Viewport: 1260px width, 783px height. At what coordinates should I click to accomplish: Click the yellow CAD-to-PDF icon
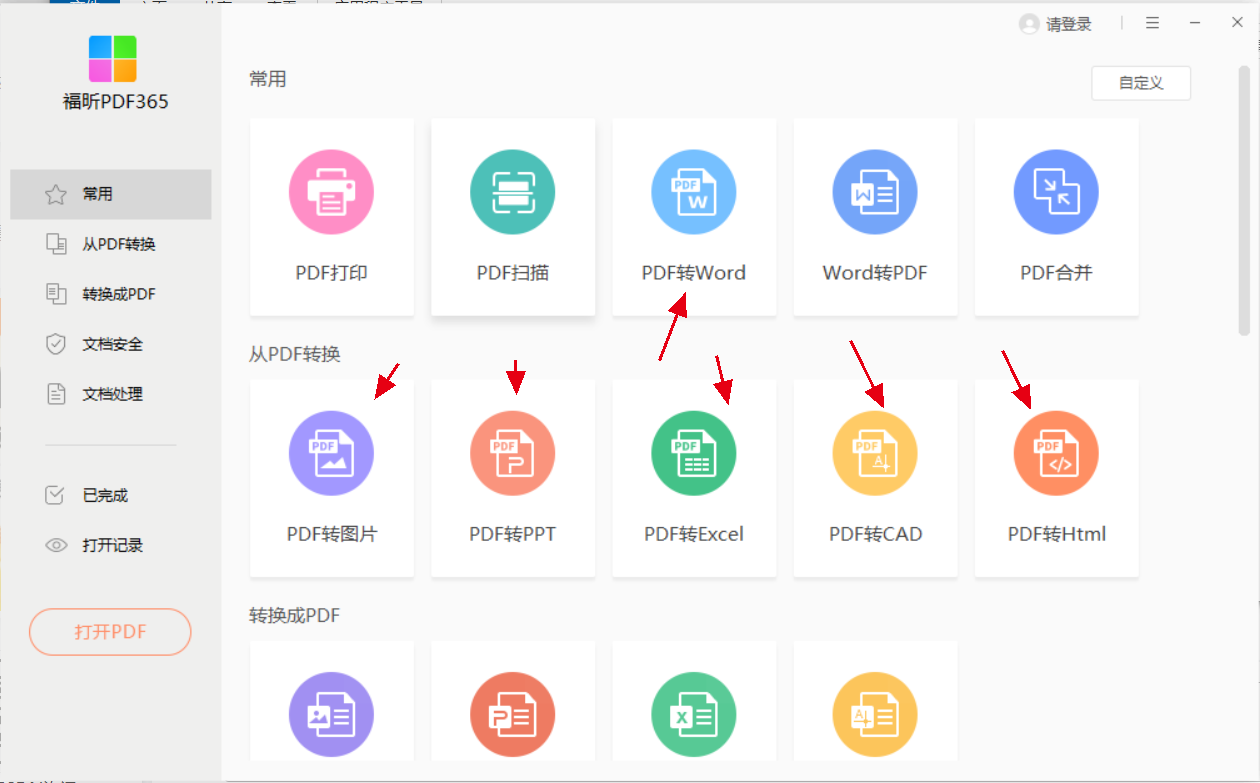click(875, 714)
